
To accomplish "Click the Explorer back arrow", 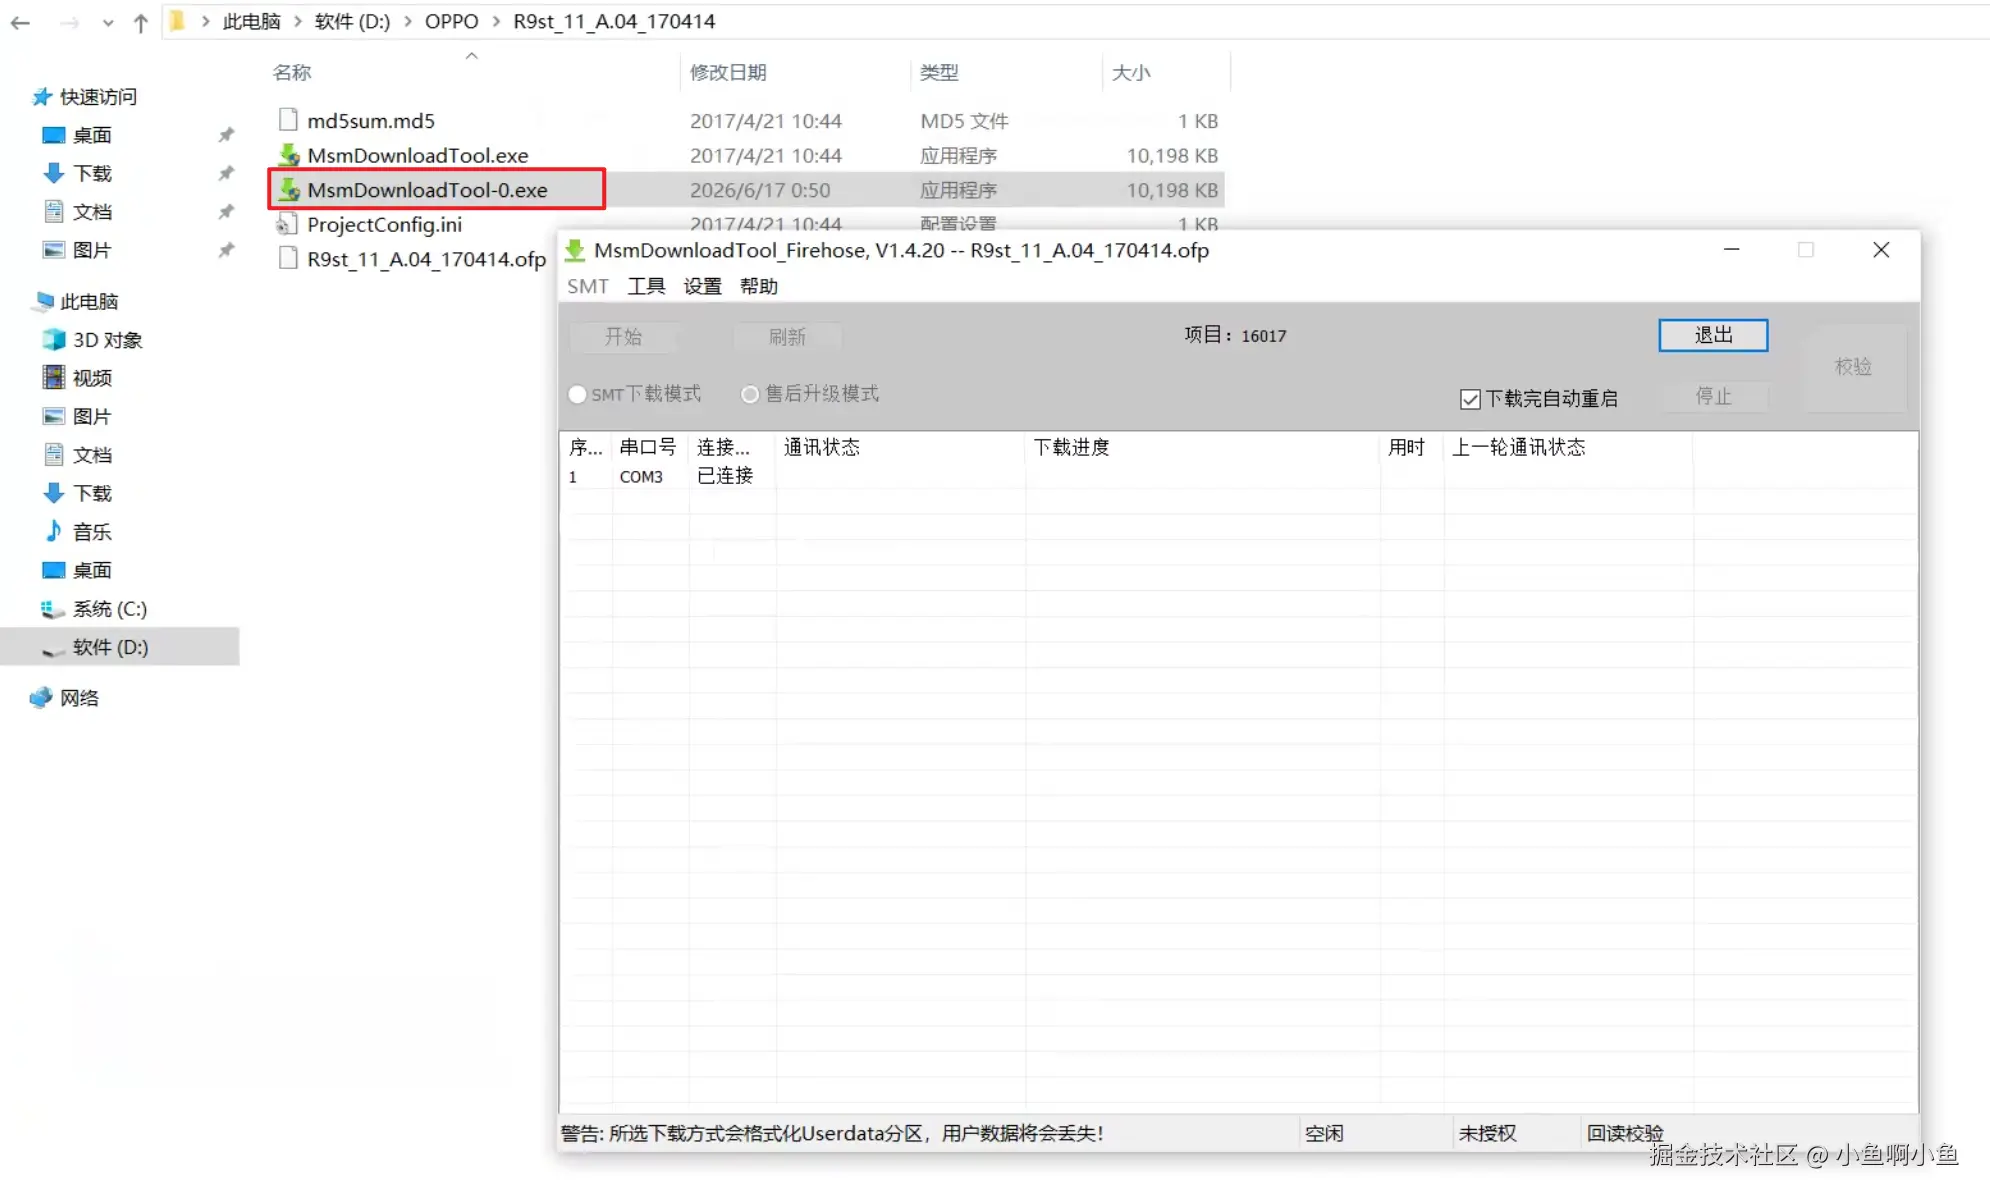I will (20, 22).
